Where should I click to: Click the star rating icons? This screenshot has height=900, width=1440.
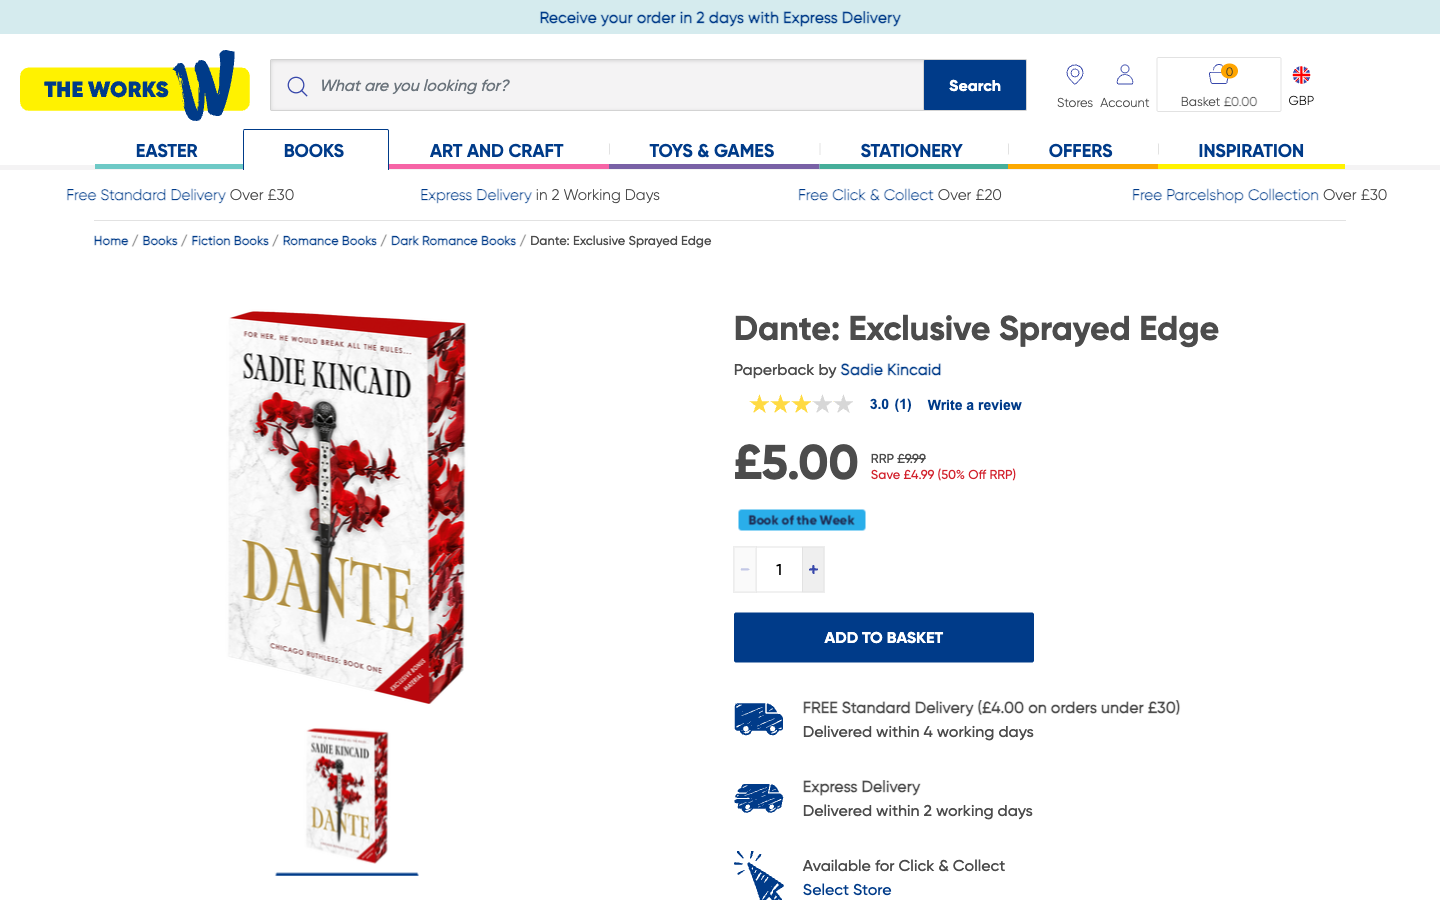click(801, 404)
